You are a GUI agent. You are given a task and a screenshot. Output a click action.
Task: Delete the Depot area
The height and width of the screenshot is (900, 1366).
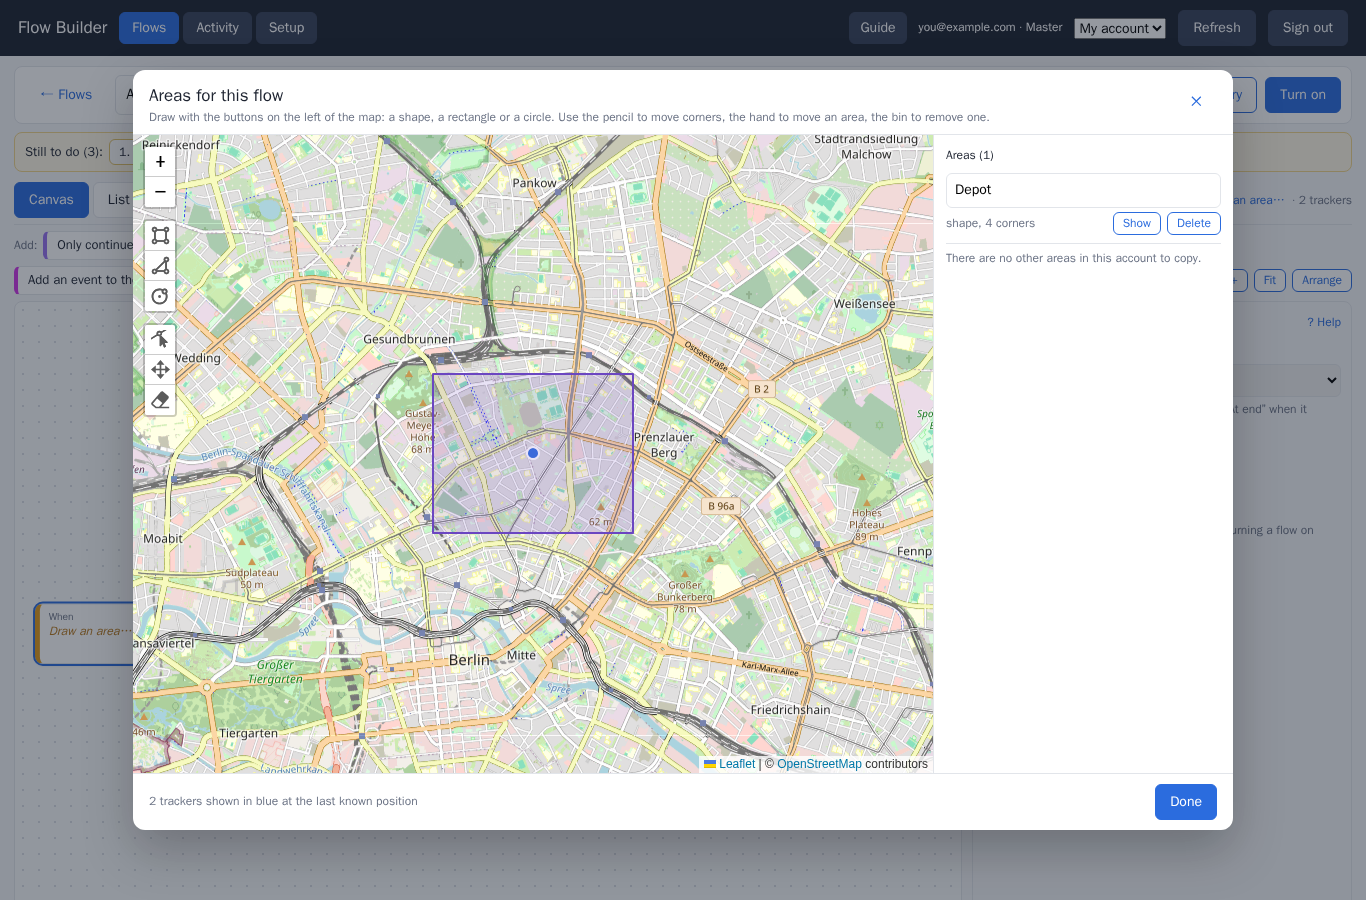pos(1193,223)
